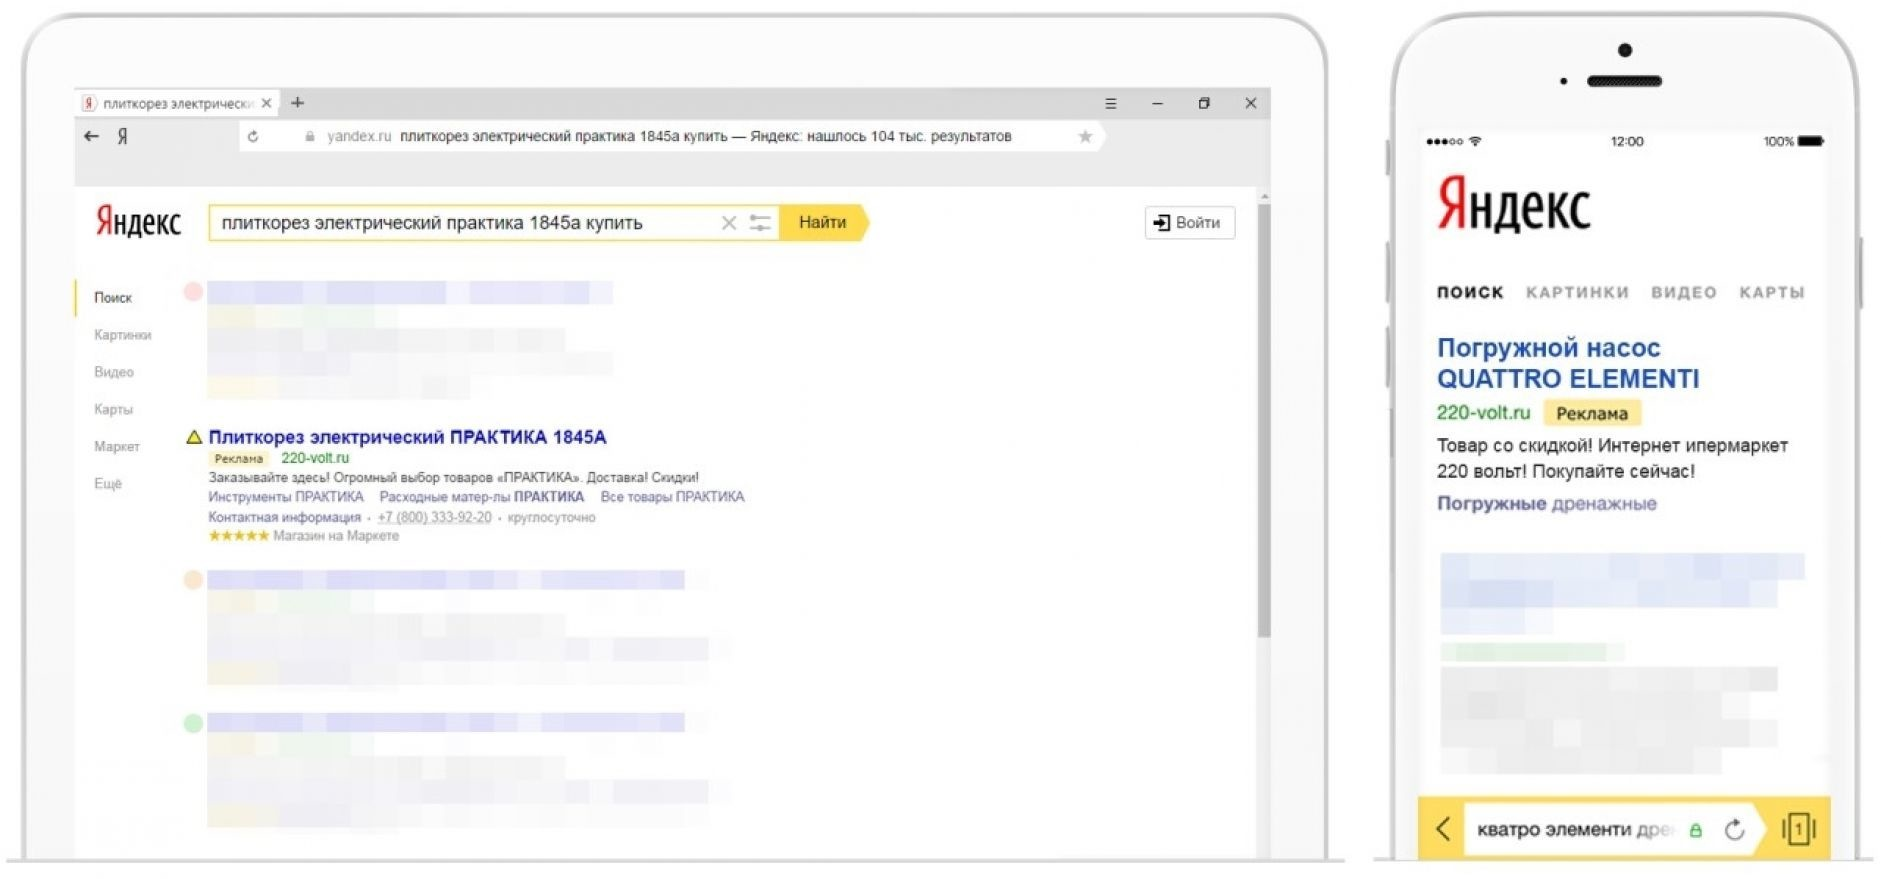Image resolution: width=1881 pixels, height=879 pixels.
Task: Click the Найти search button
Action: click(x=823, y=222)
